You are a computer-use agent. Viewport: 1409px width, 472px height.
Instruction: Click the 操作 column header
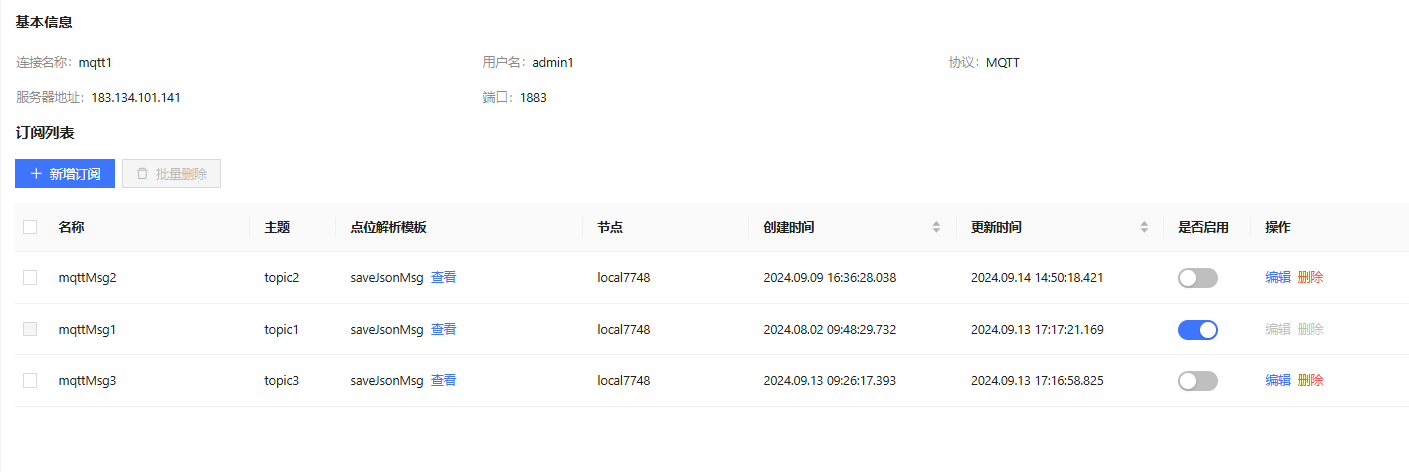click(x=1278, y=227)
